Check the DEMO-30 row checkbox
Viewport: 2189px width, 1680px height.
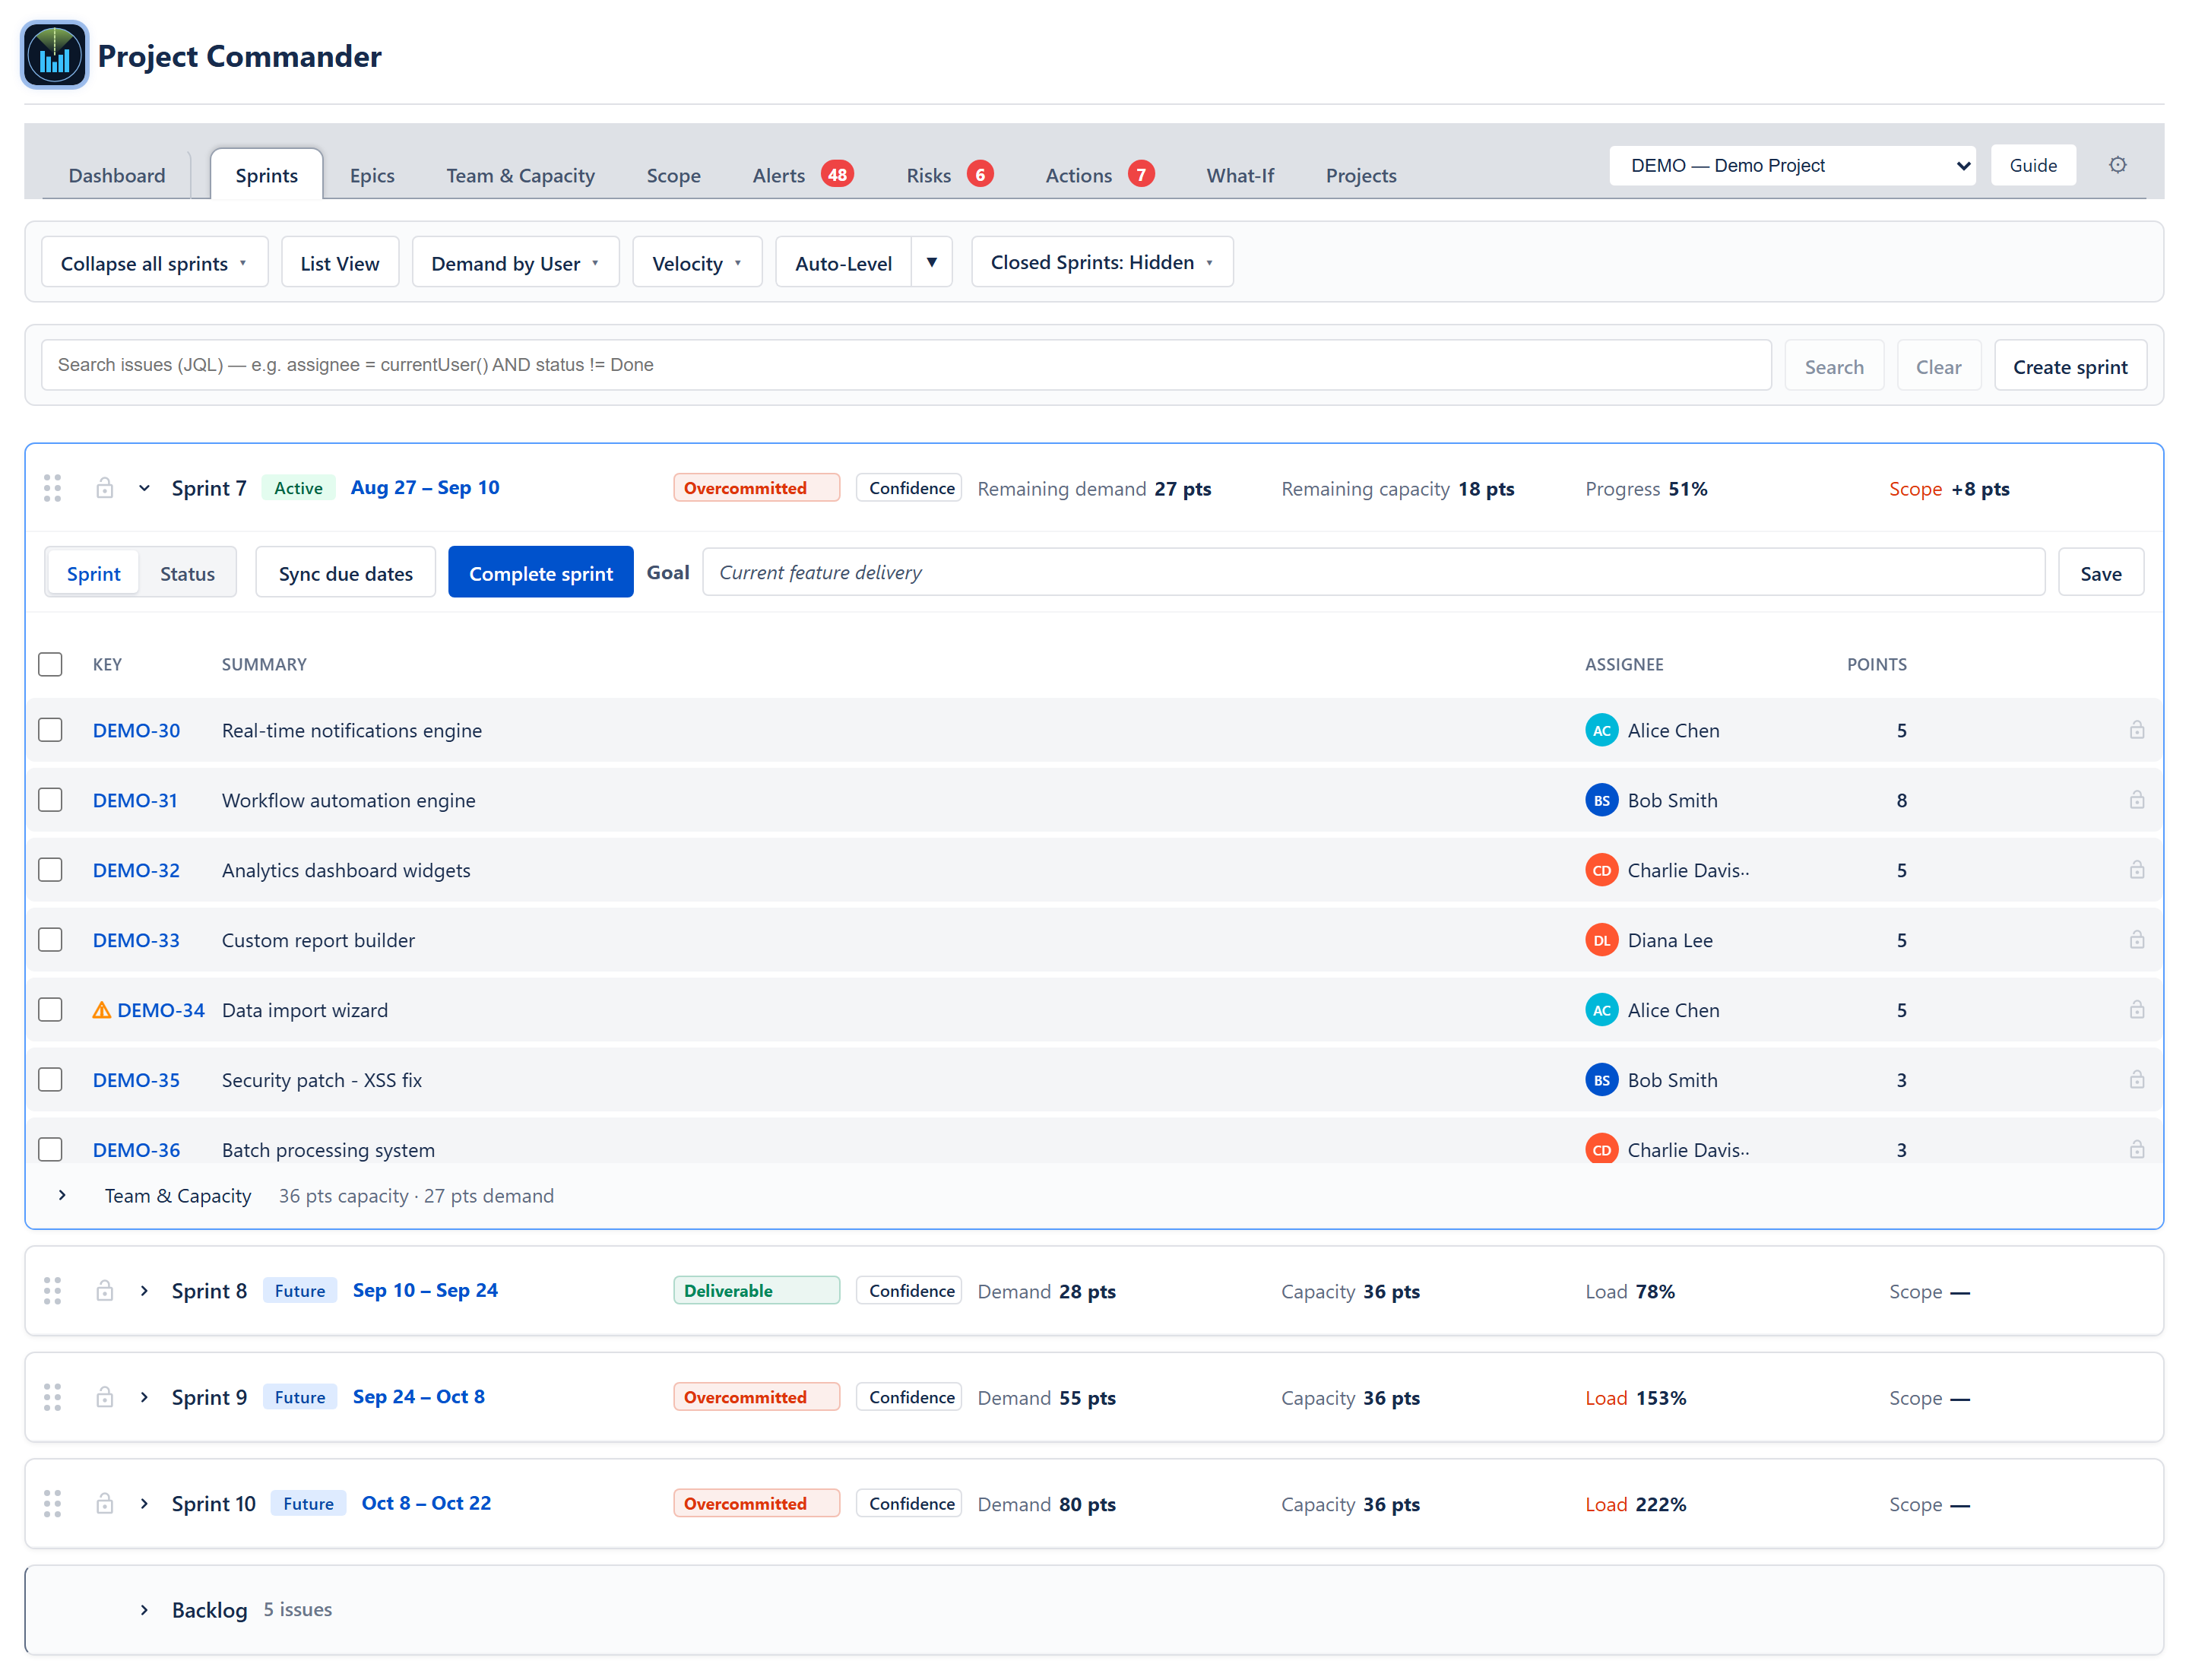point(50,730)
